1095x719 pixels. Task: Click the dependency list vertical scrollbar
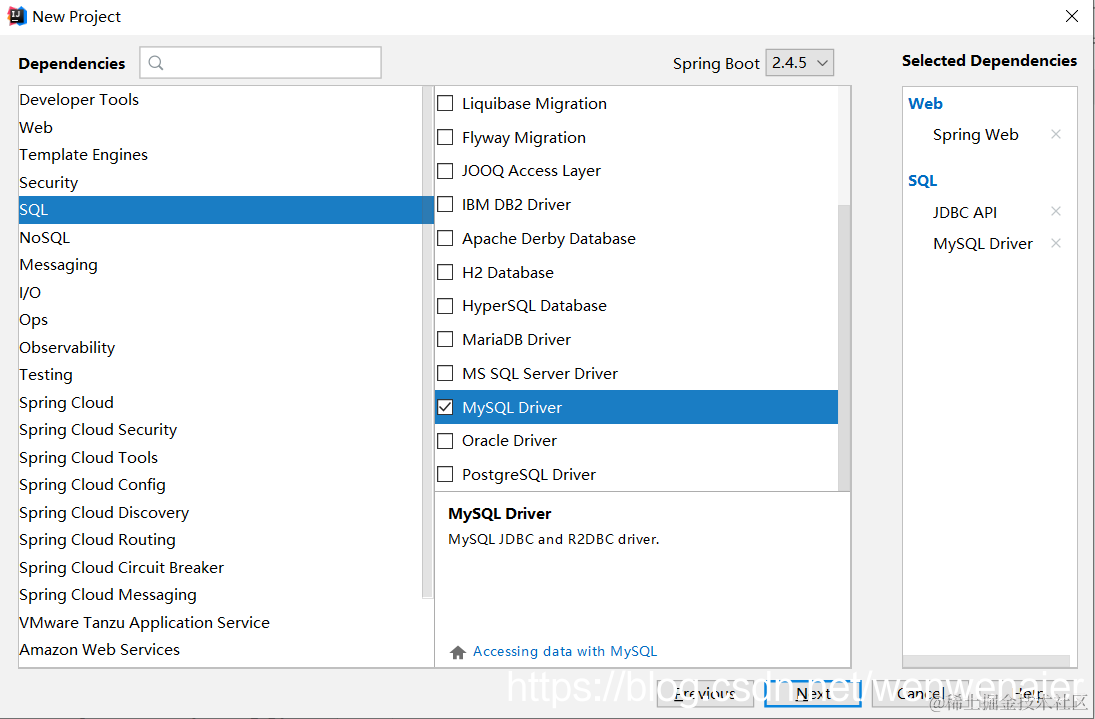point(844,348)
